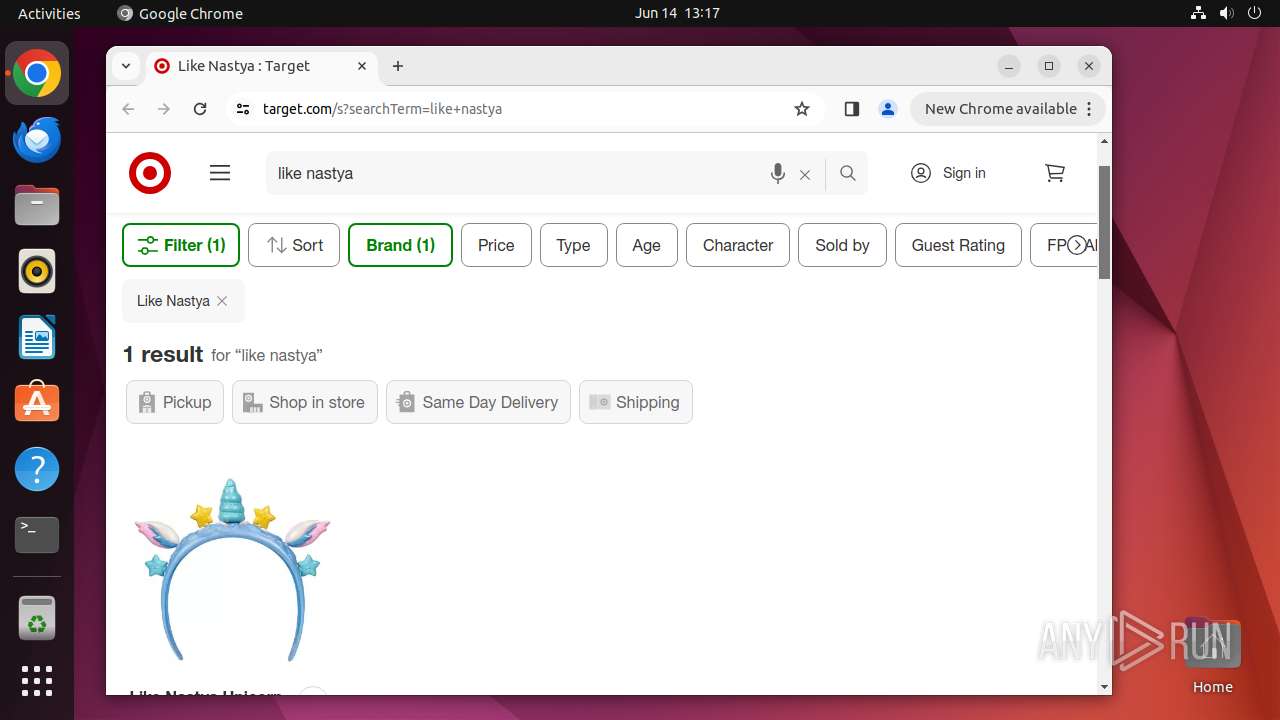Toggle the Shop in store option
This screenshot has width=1280, height=720.
(305, 402)
